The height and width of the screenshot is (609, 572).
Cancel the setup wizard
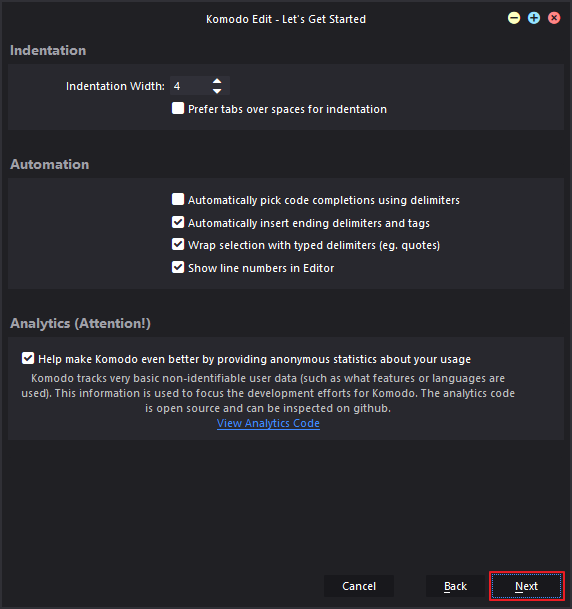pyautogui.click(x=359, y=586)
